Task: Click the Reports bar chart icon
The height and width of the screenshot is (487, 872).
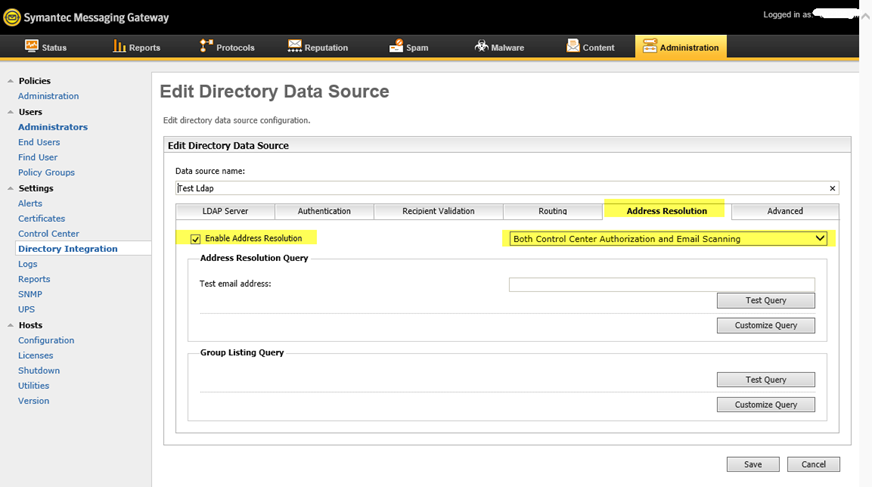Action: coord(119,46)
